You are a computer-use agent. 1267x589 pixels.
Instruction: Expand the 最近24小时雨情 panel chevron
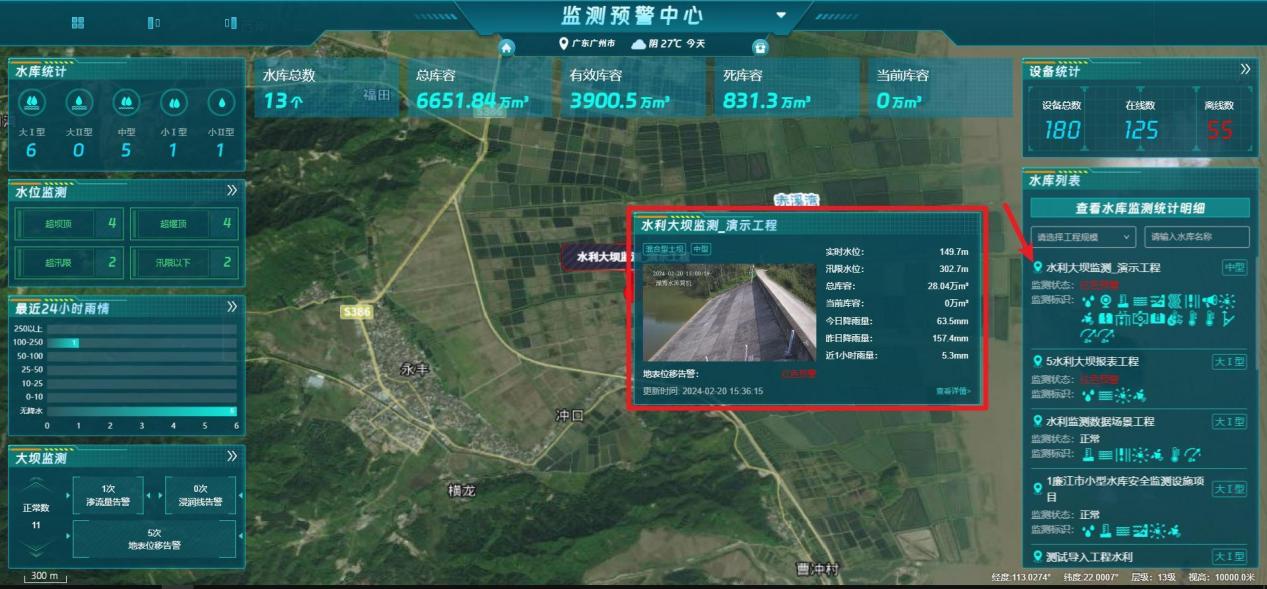tap(232, 307)
